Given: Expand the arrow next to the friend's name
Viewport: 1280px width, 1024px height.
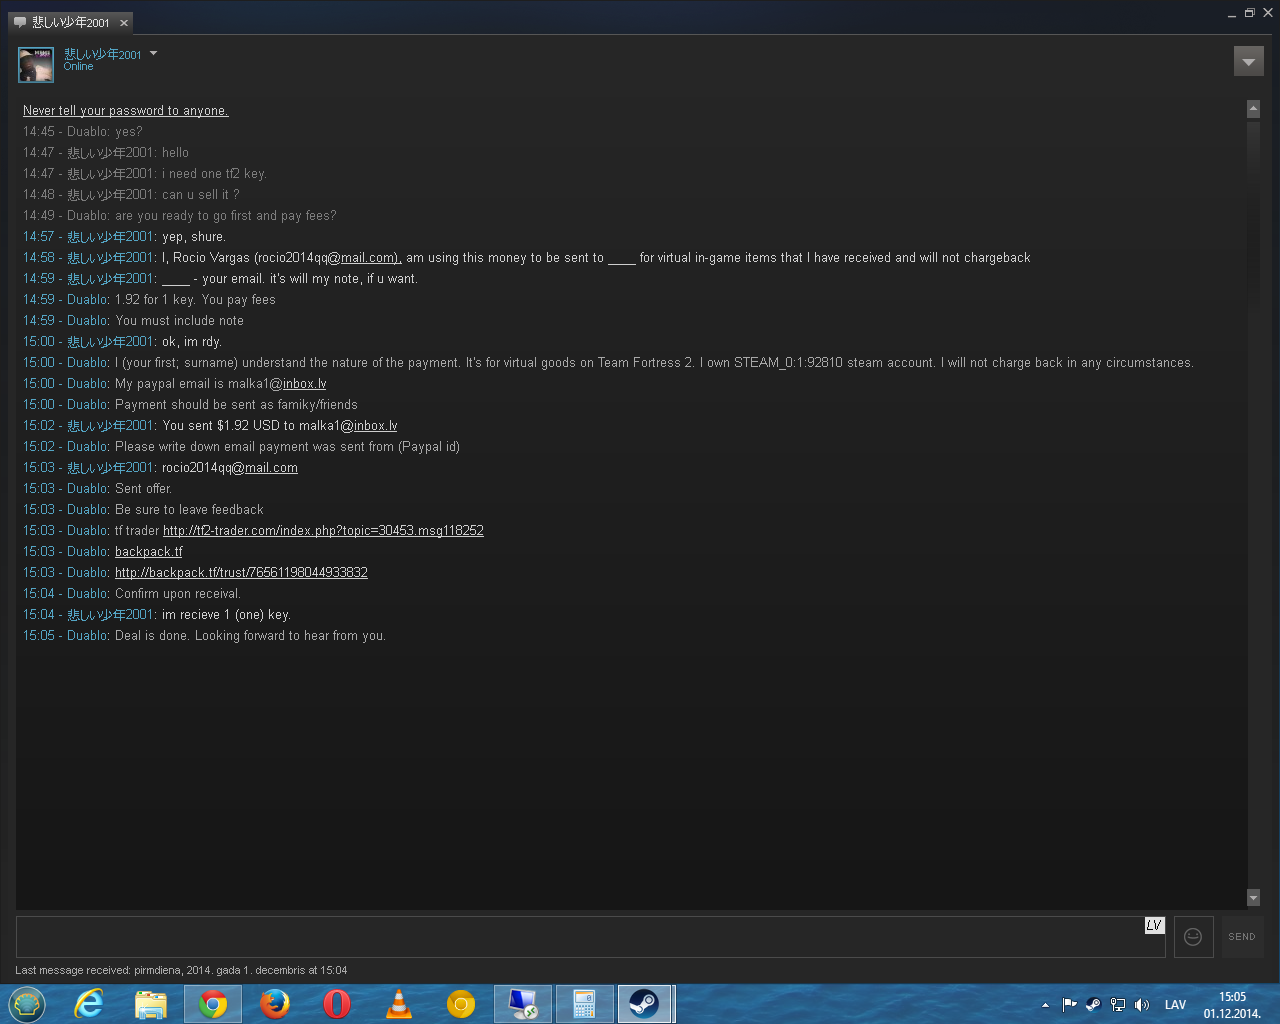Looking at the screenshot, I should tap(153, 53).
